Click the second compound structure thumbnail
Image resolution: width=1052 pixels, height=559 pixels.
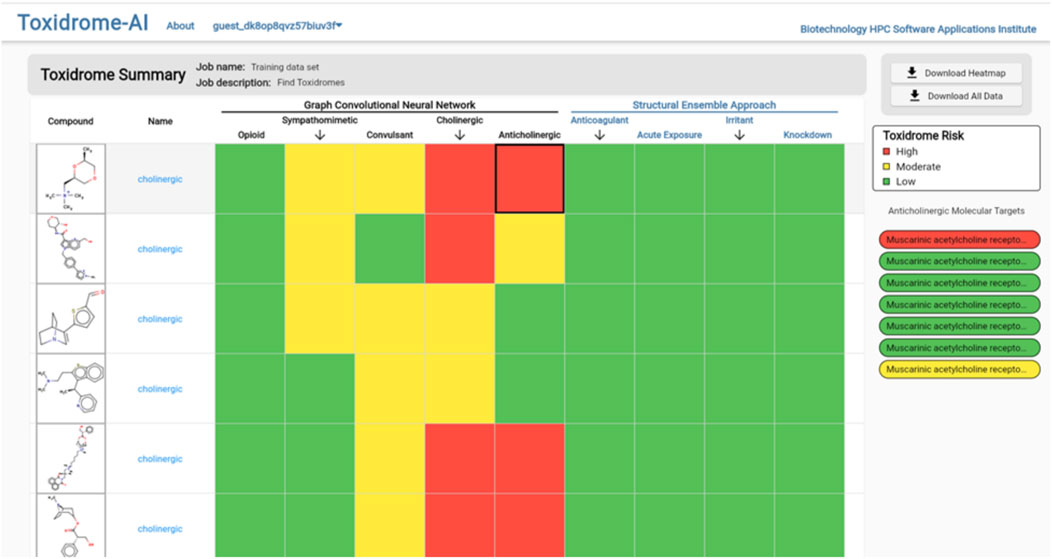71,249
